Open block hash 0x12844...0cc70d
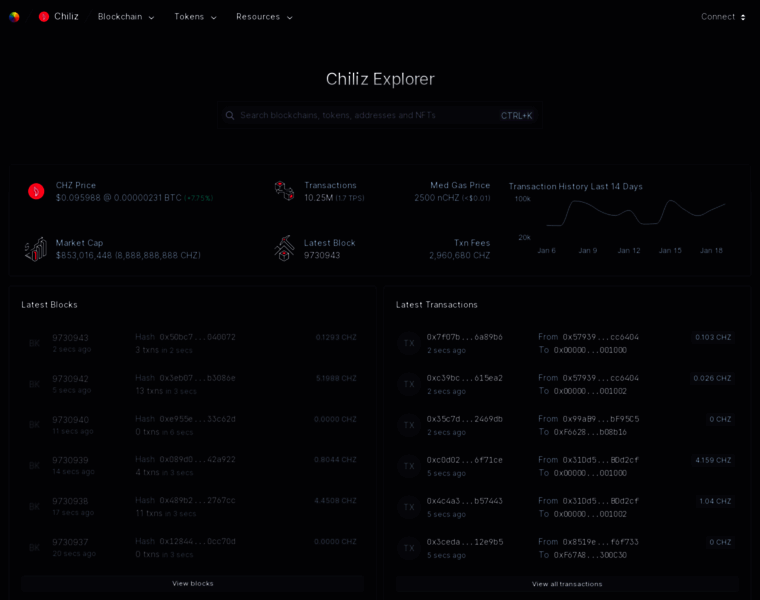Viewport: 760px width, 600px height. pyautogui.click(x=197, y=541)
